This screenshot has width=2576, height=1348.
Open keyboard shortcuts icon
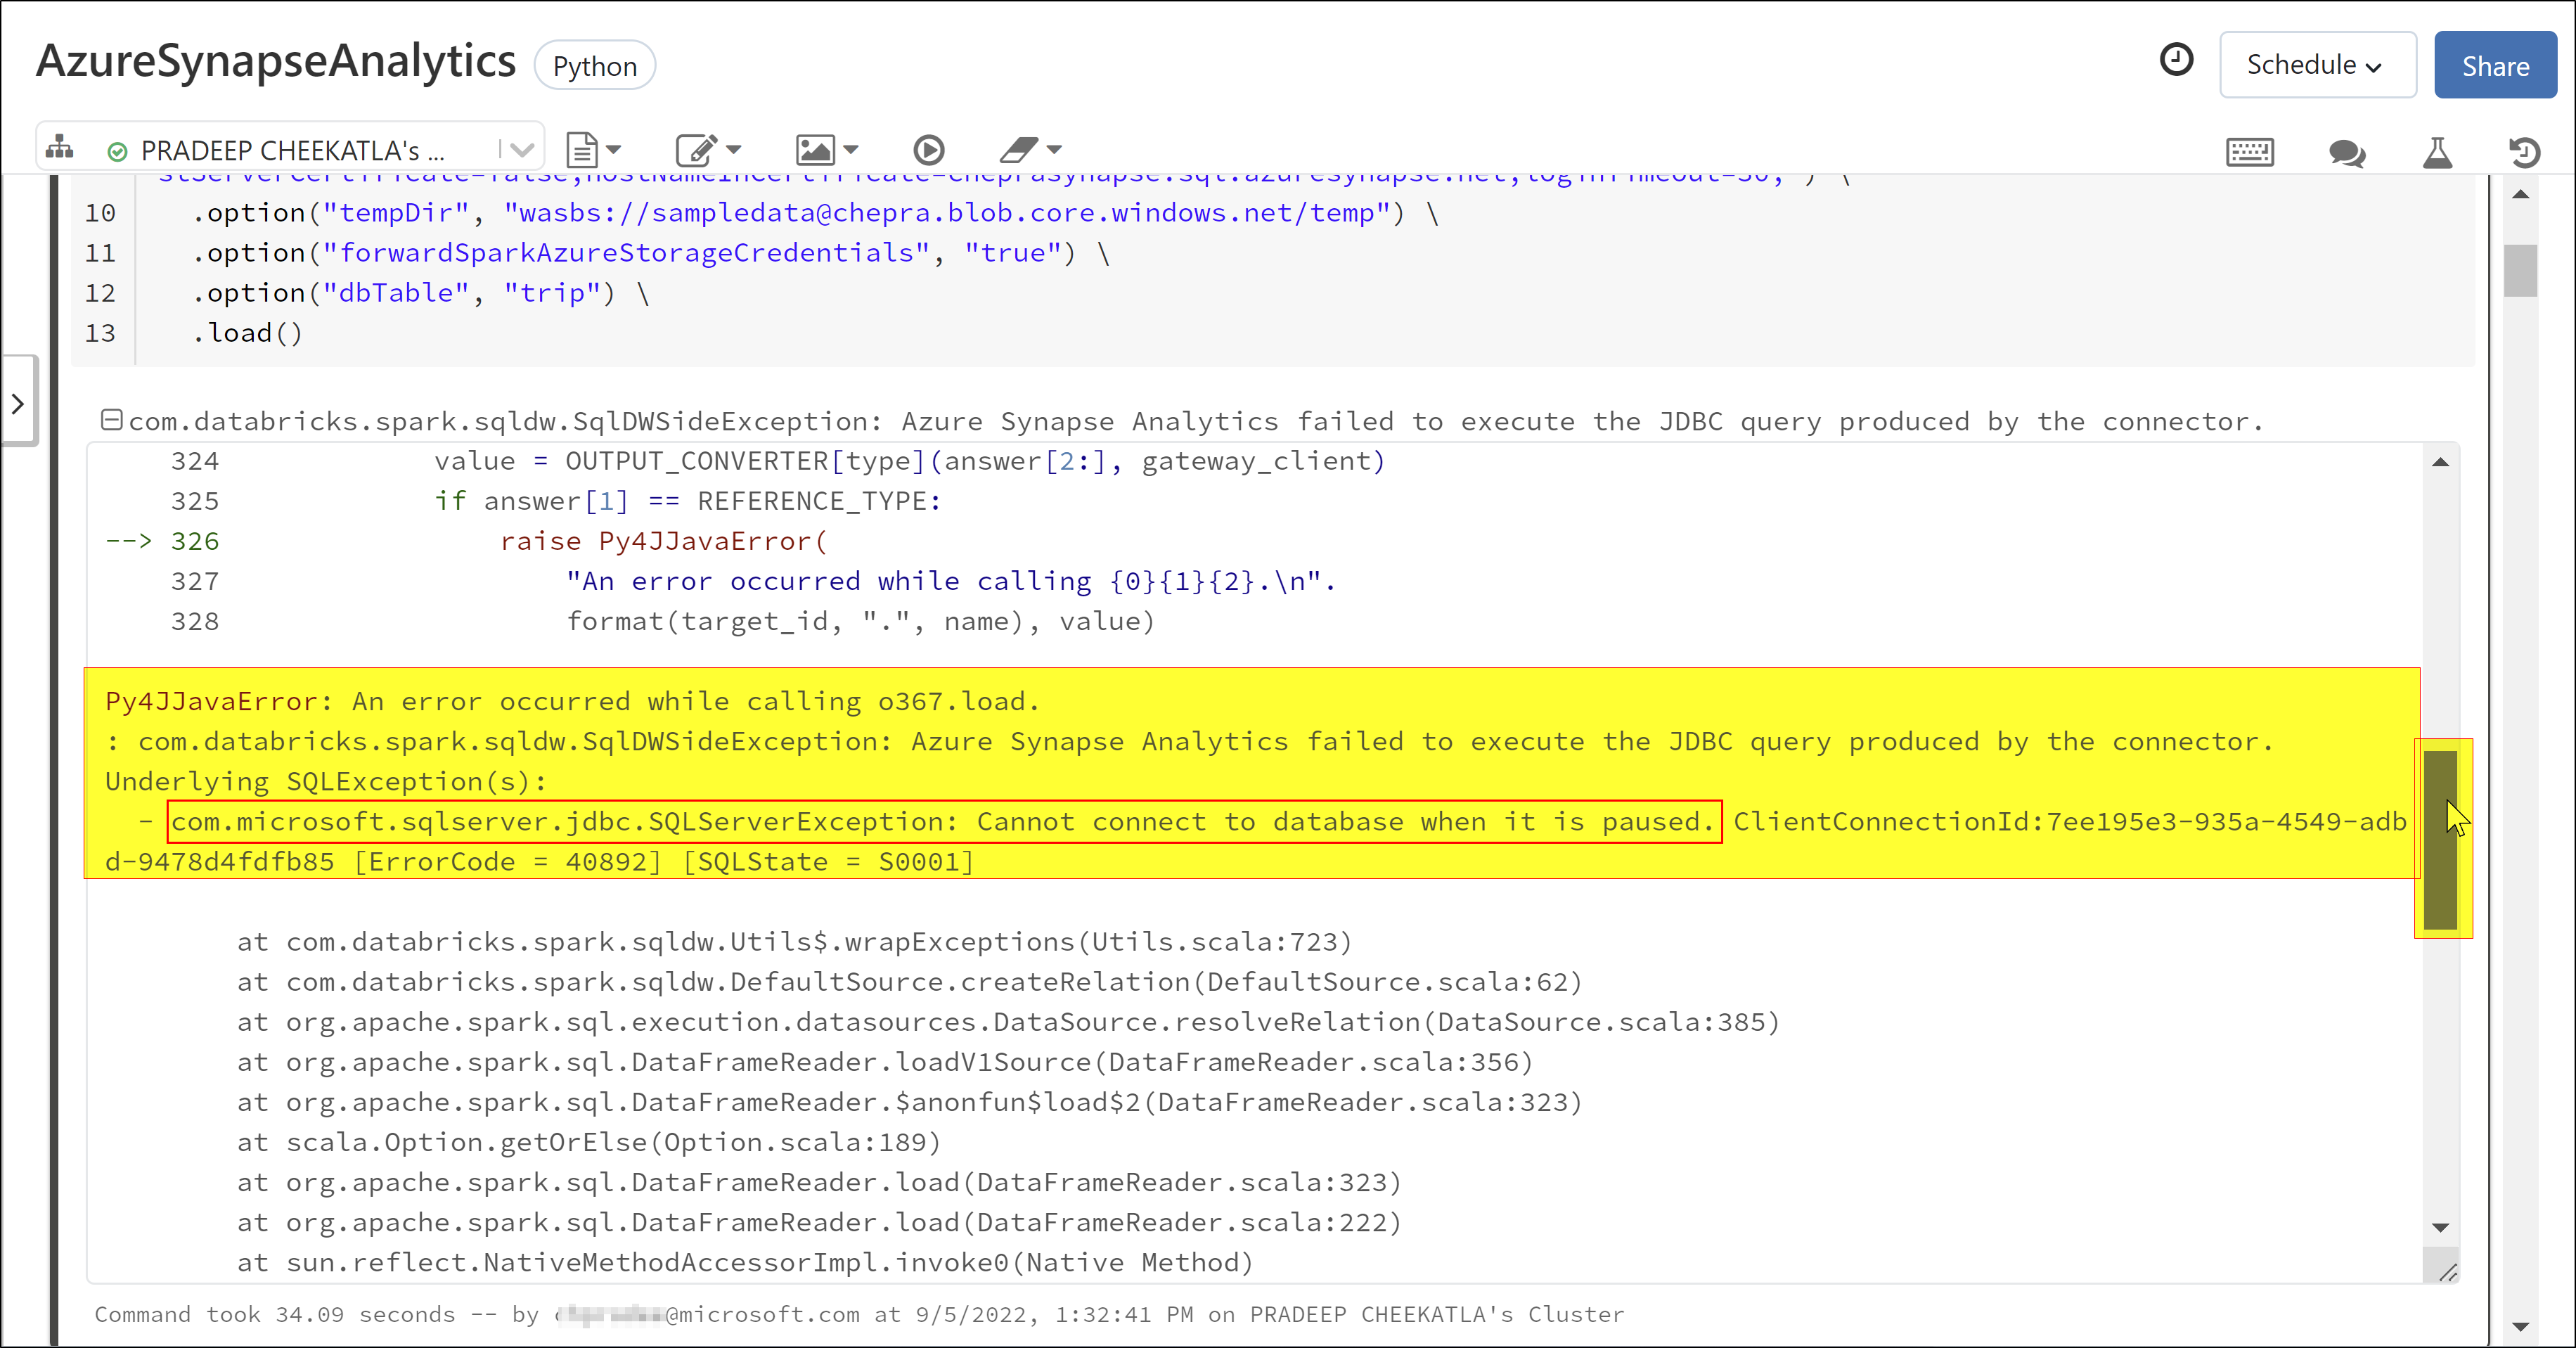tap(2250, 152)
